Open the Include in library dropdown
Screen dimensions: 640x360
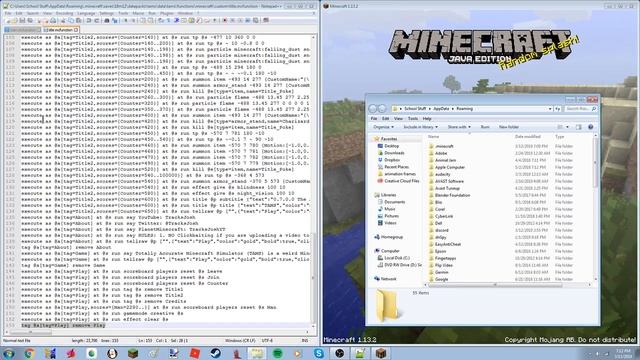[x=420, y=127]
